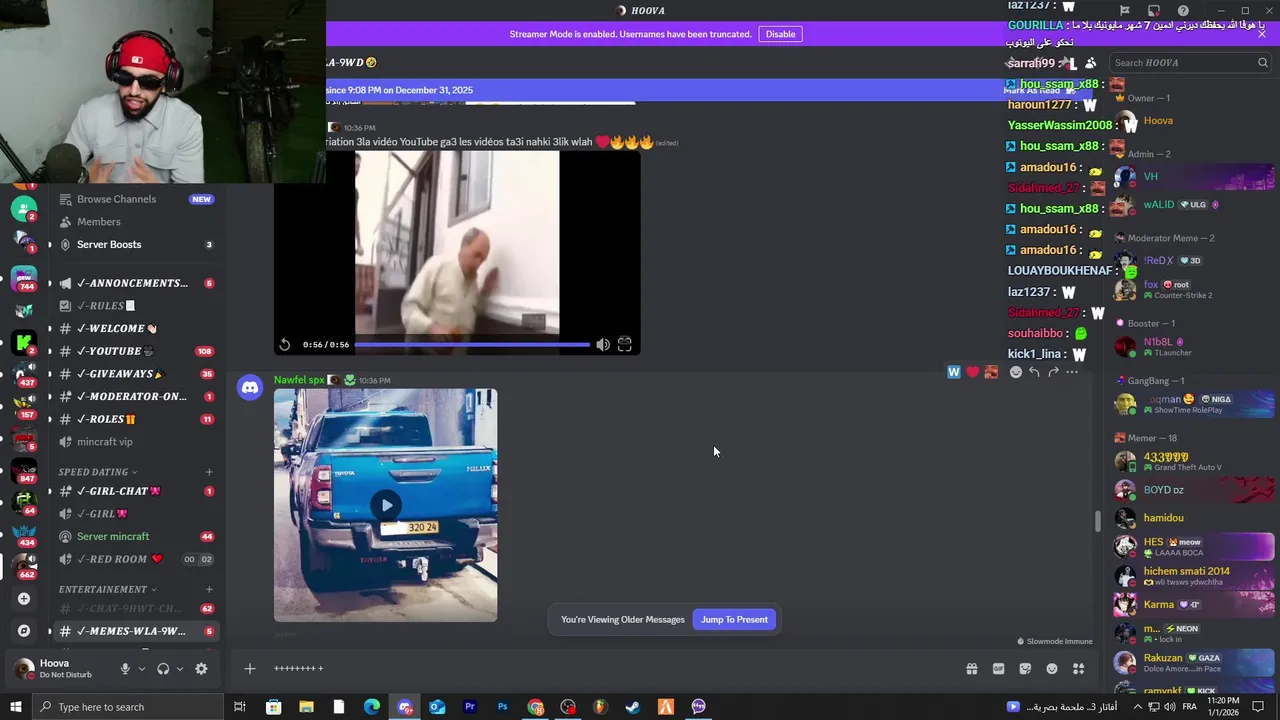This screenshot has height=720, width=1280.
Task: Deafen using the headphones icon
Action: (163, 669)
